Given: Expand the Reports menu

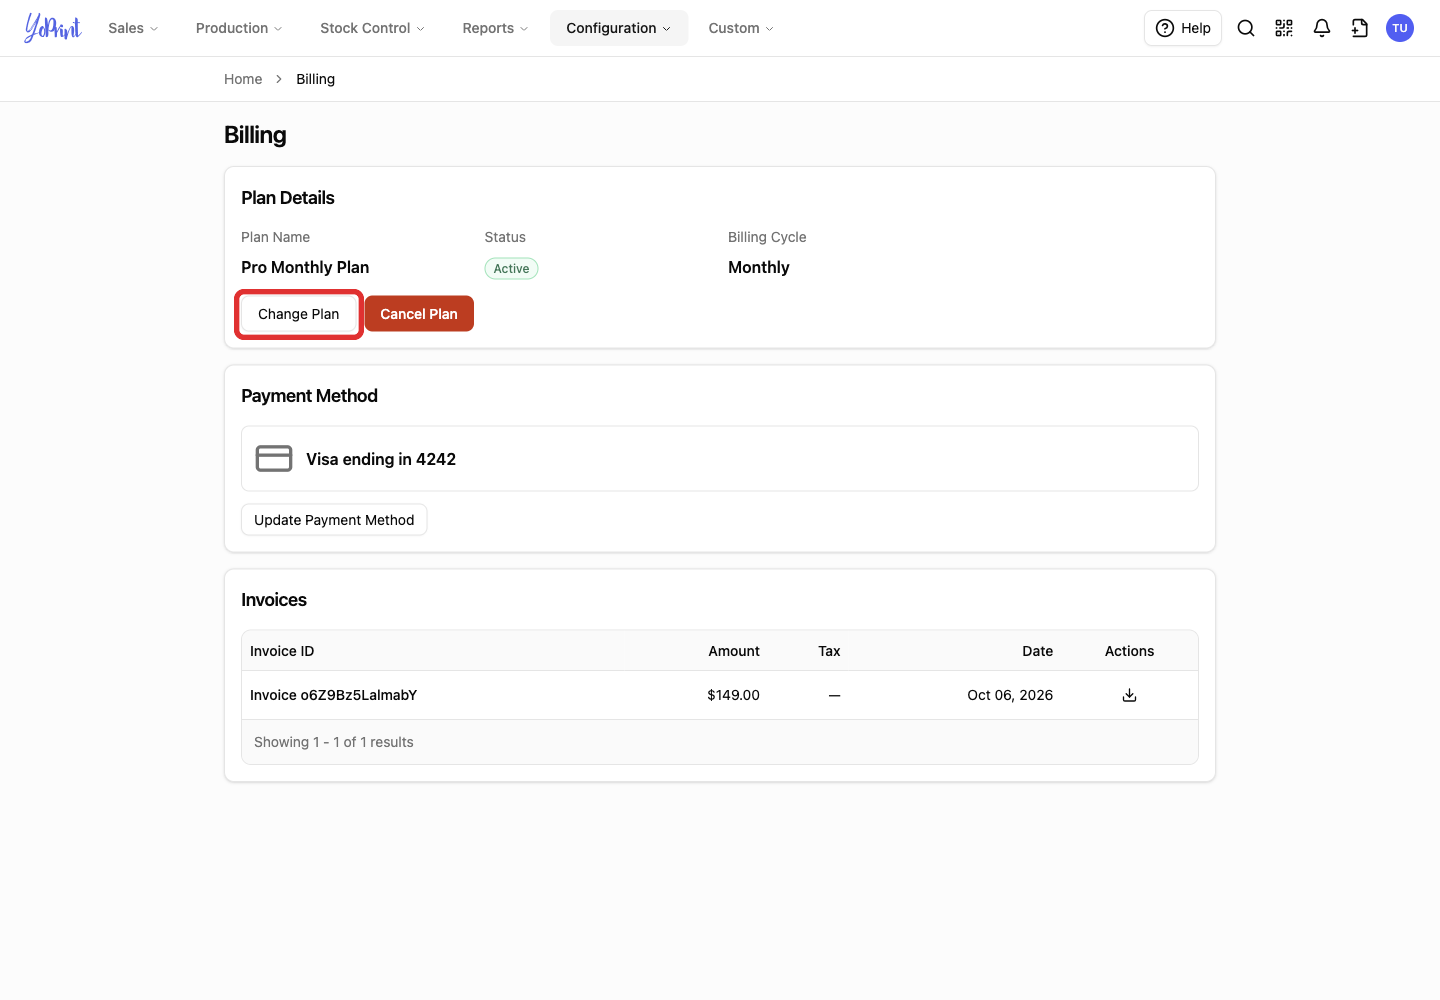Looking at the screenshot, I should [495, 28].
